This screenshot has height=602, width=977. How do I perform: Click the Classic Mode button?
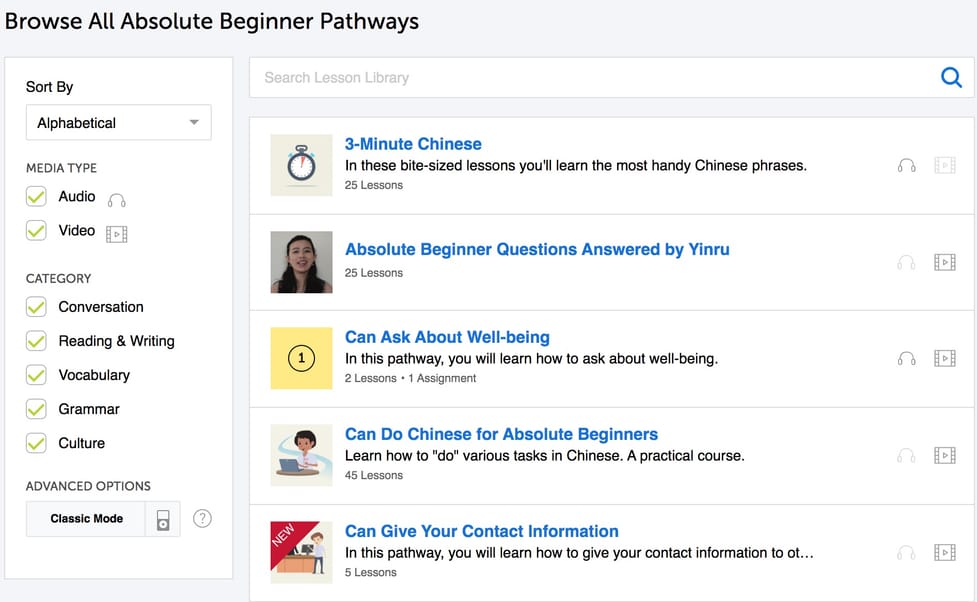pyautogui.click(x=86, y=519)
